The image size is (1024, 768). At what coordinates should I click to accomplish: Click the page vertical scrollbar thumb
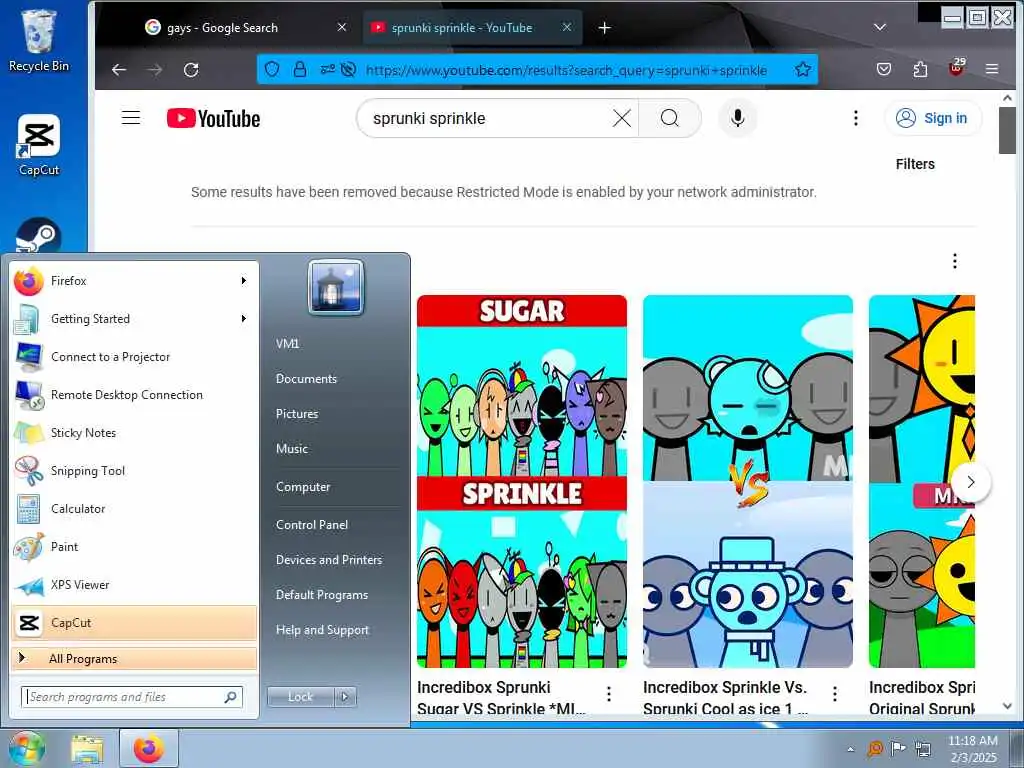point(1007,131)
